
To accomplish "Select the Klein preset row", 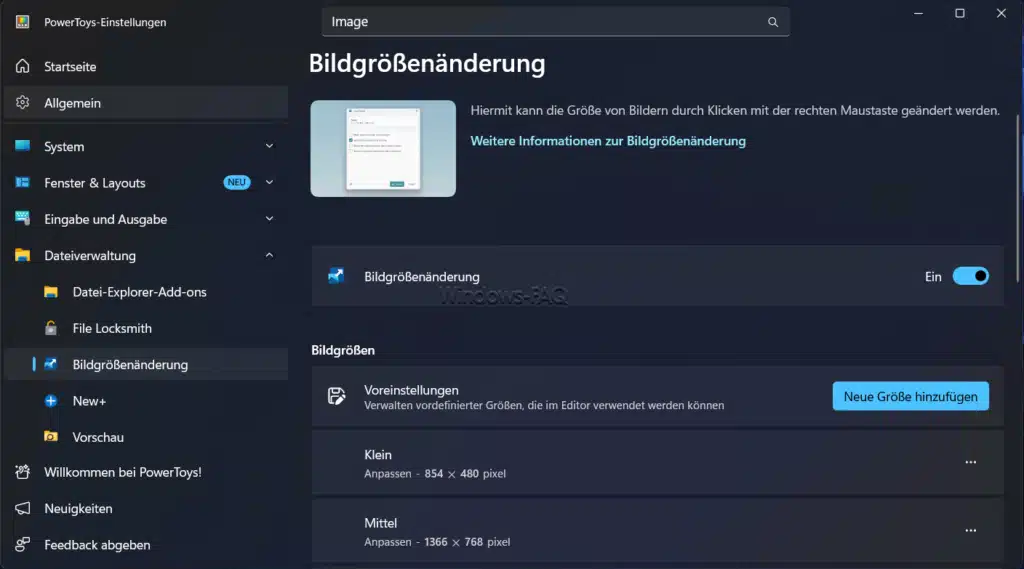I will tap(657, 463).
